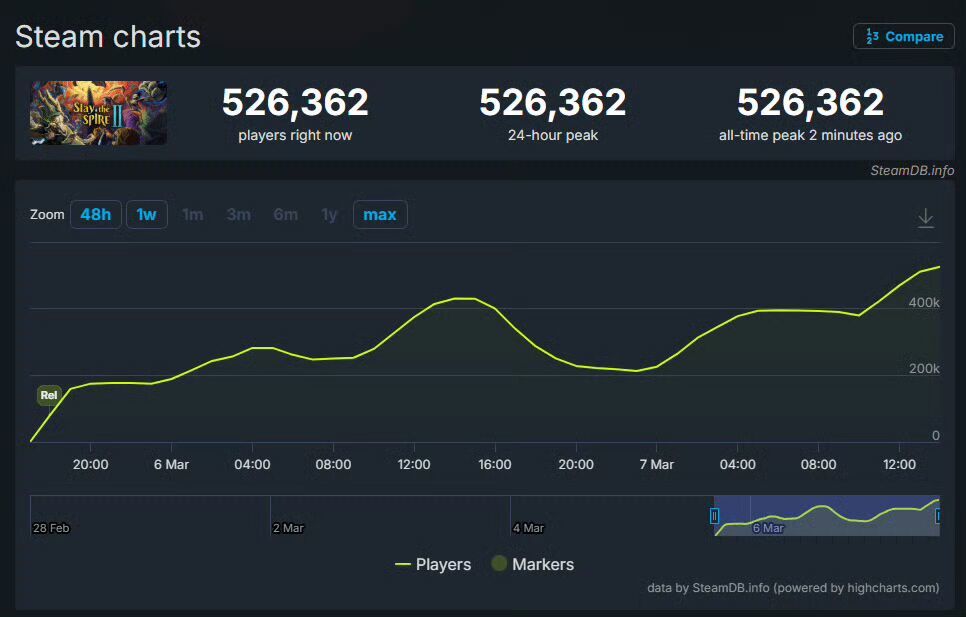Grab the right navigator range handle
This screenshot has height=617, width=966.
(938, 515)
